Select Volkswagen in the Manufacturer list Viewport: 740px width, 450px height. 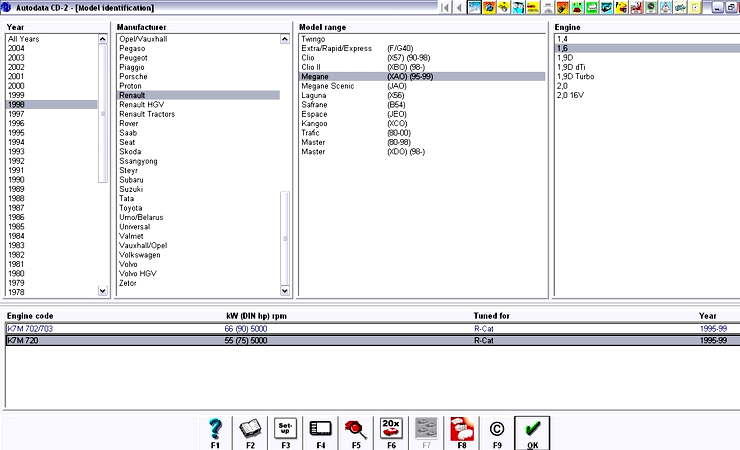coord(198,255)
